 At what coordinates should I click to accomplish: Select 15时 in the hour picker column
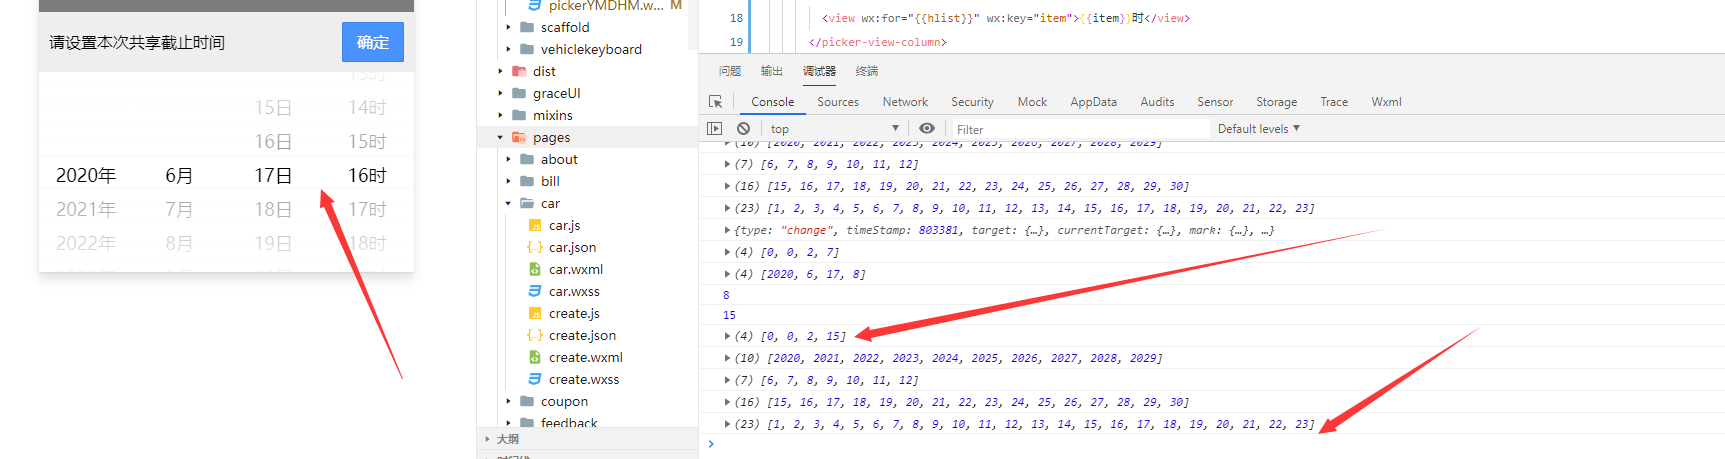[x=367, y=141]
